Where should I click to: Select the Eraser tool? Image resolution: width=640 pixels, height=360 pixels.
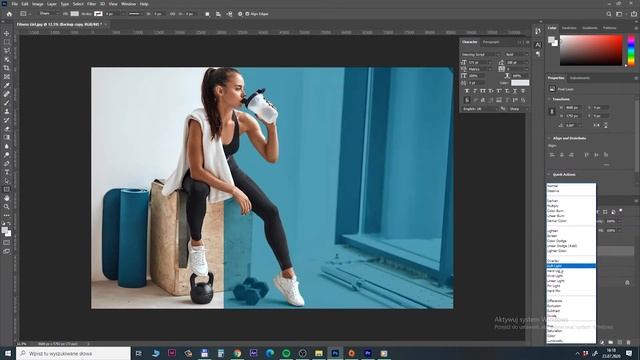tap(7, 129)
